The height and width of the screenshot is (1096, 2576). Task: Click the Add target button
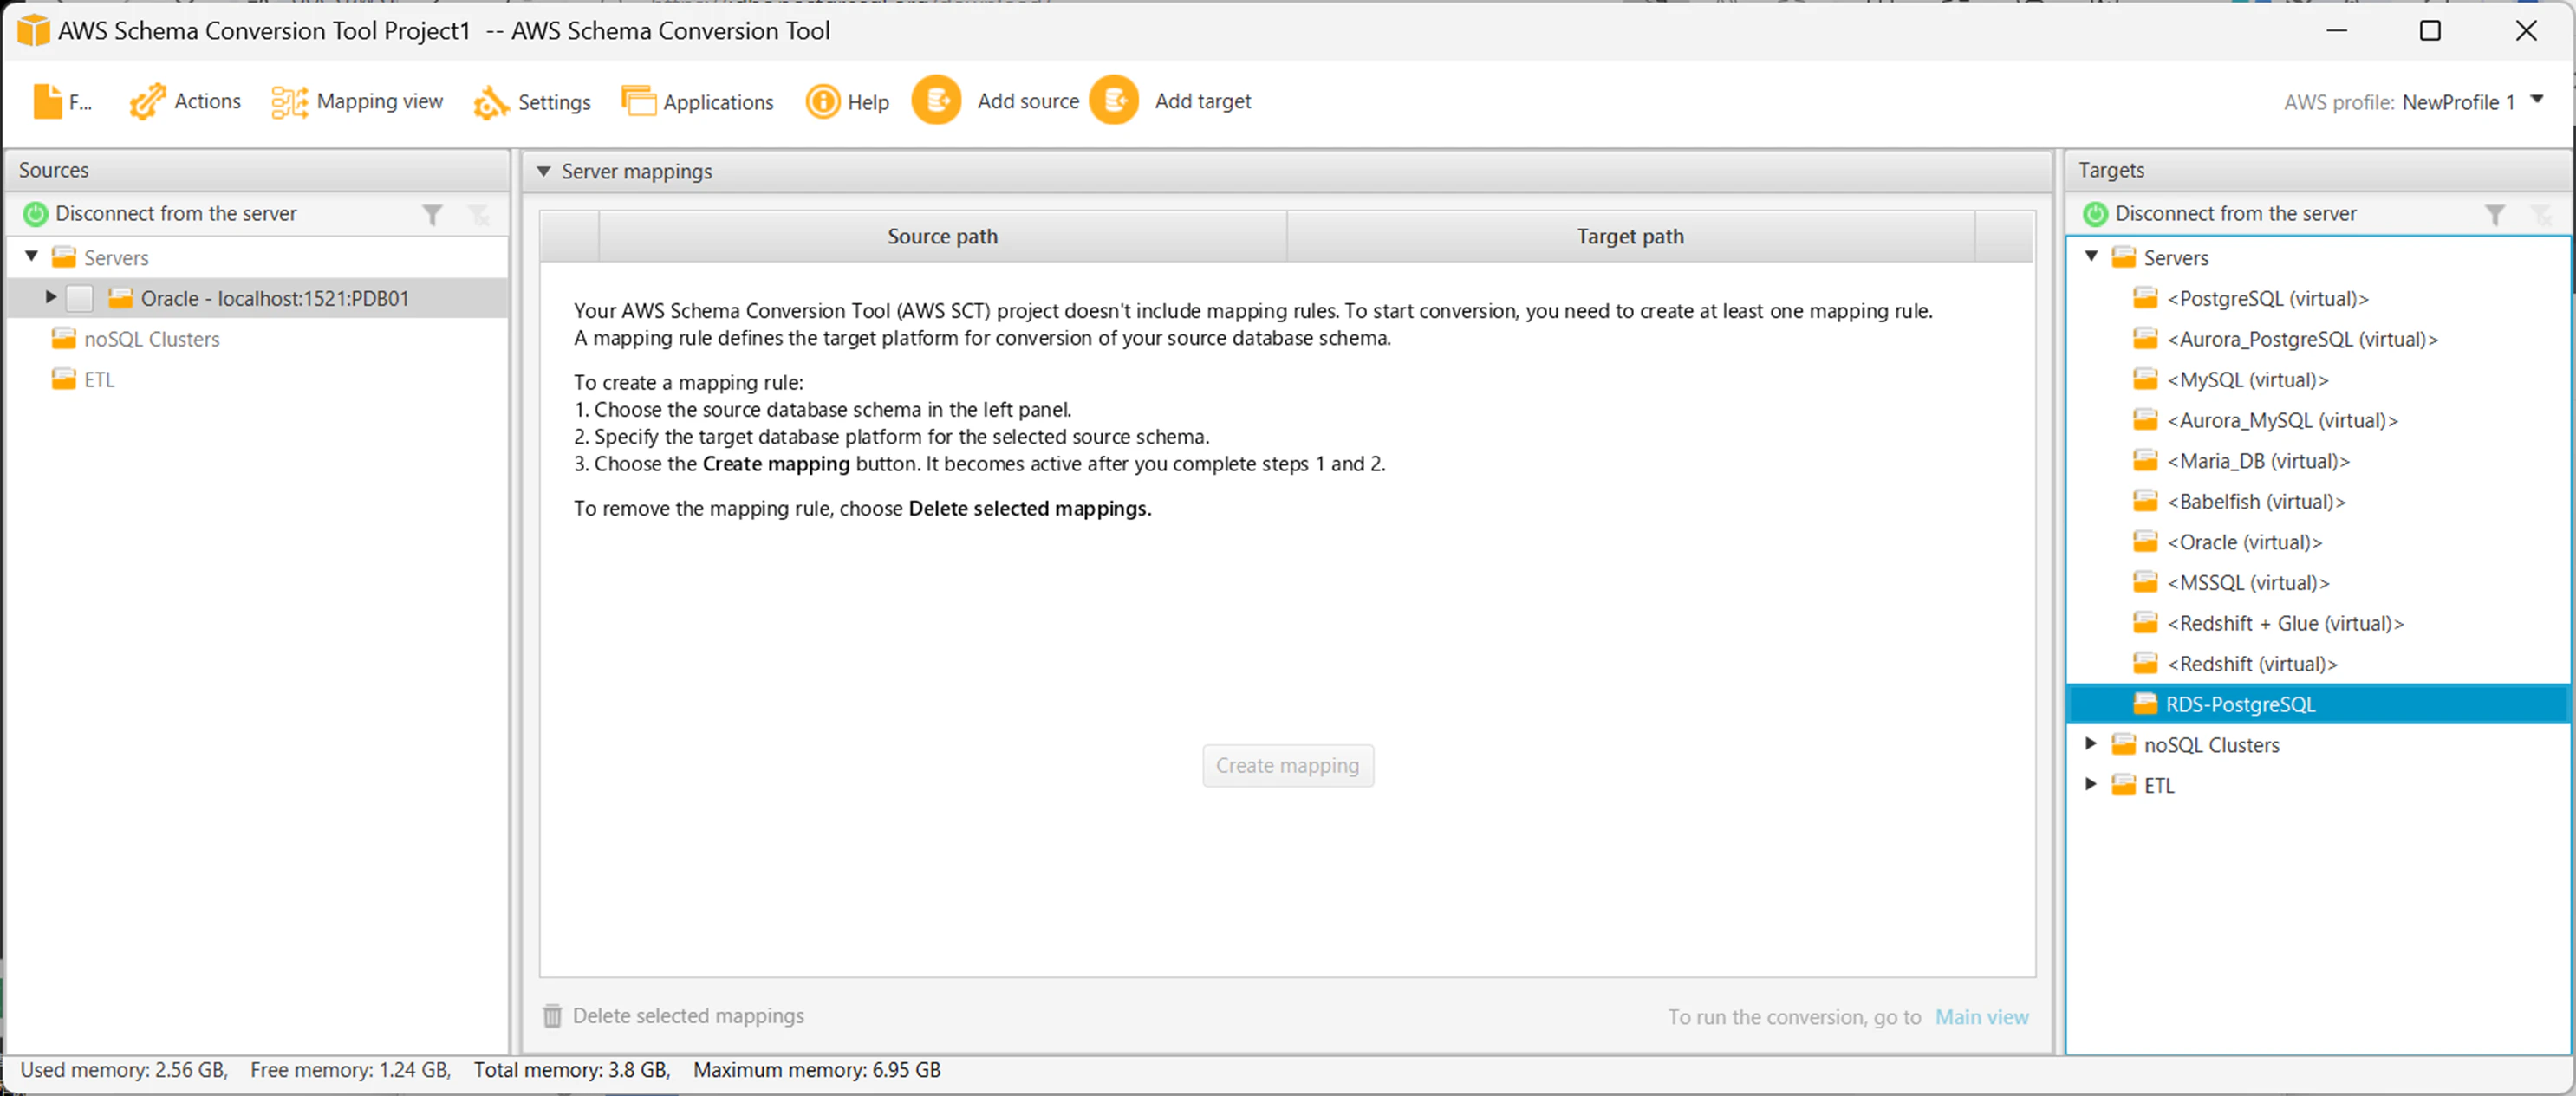coord(1171,101)
